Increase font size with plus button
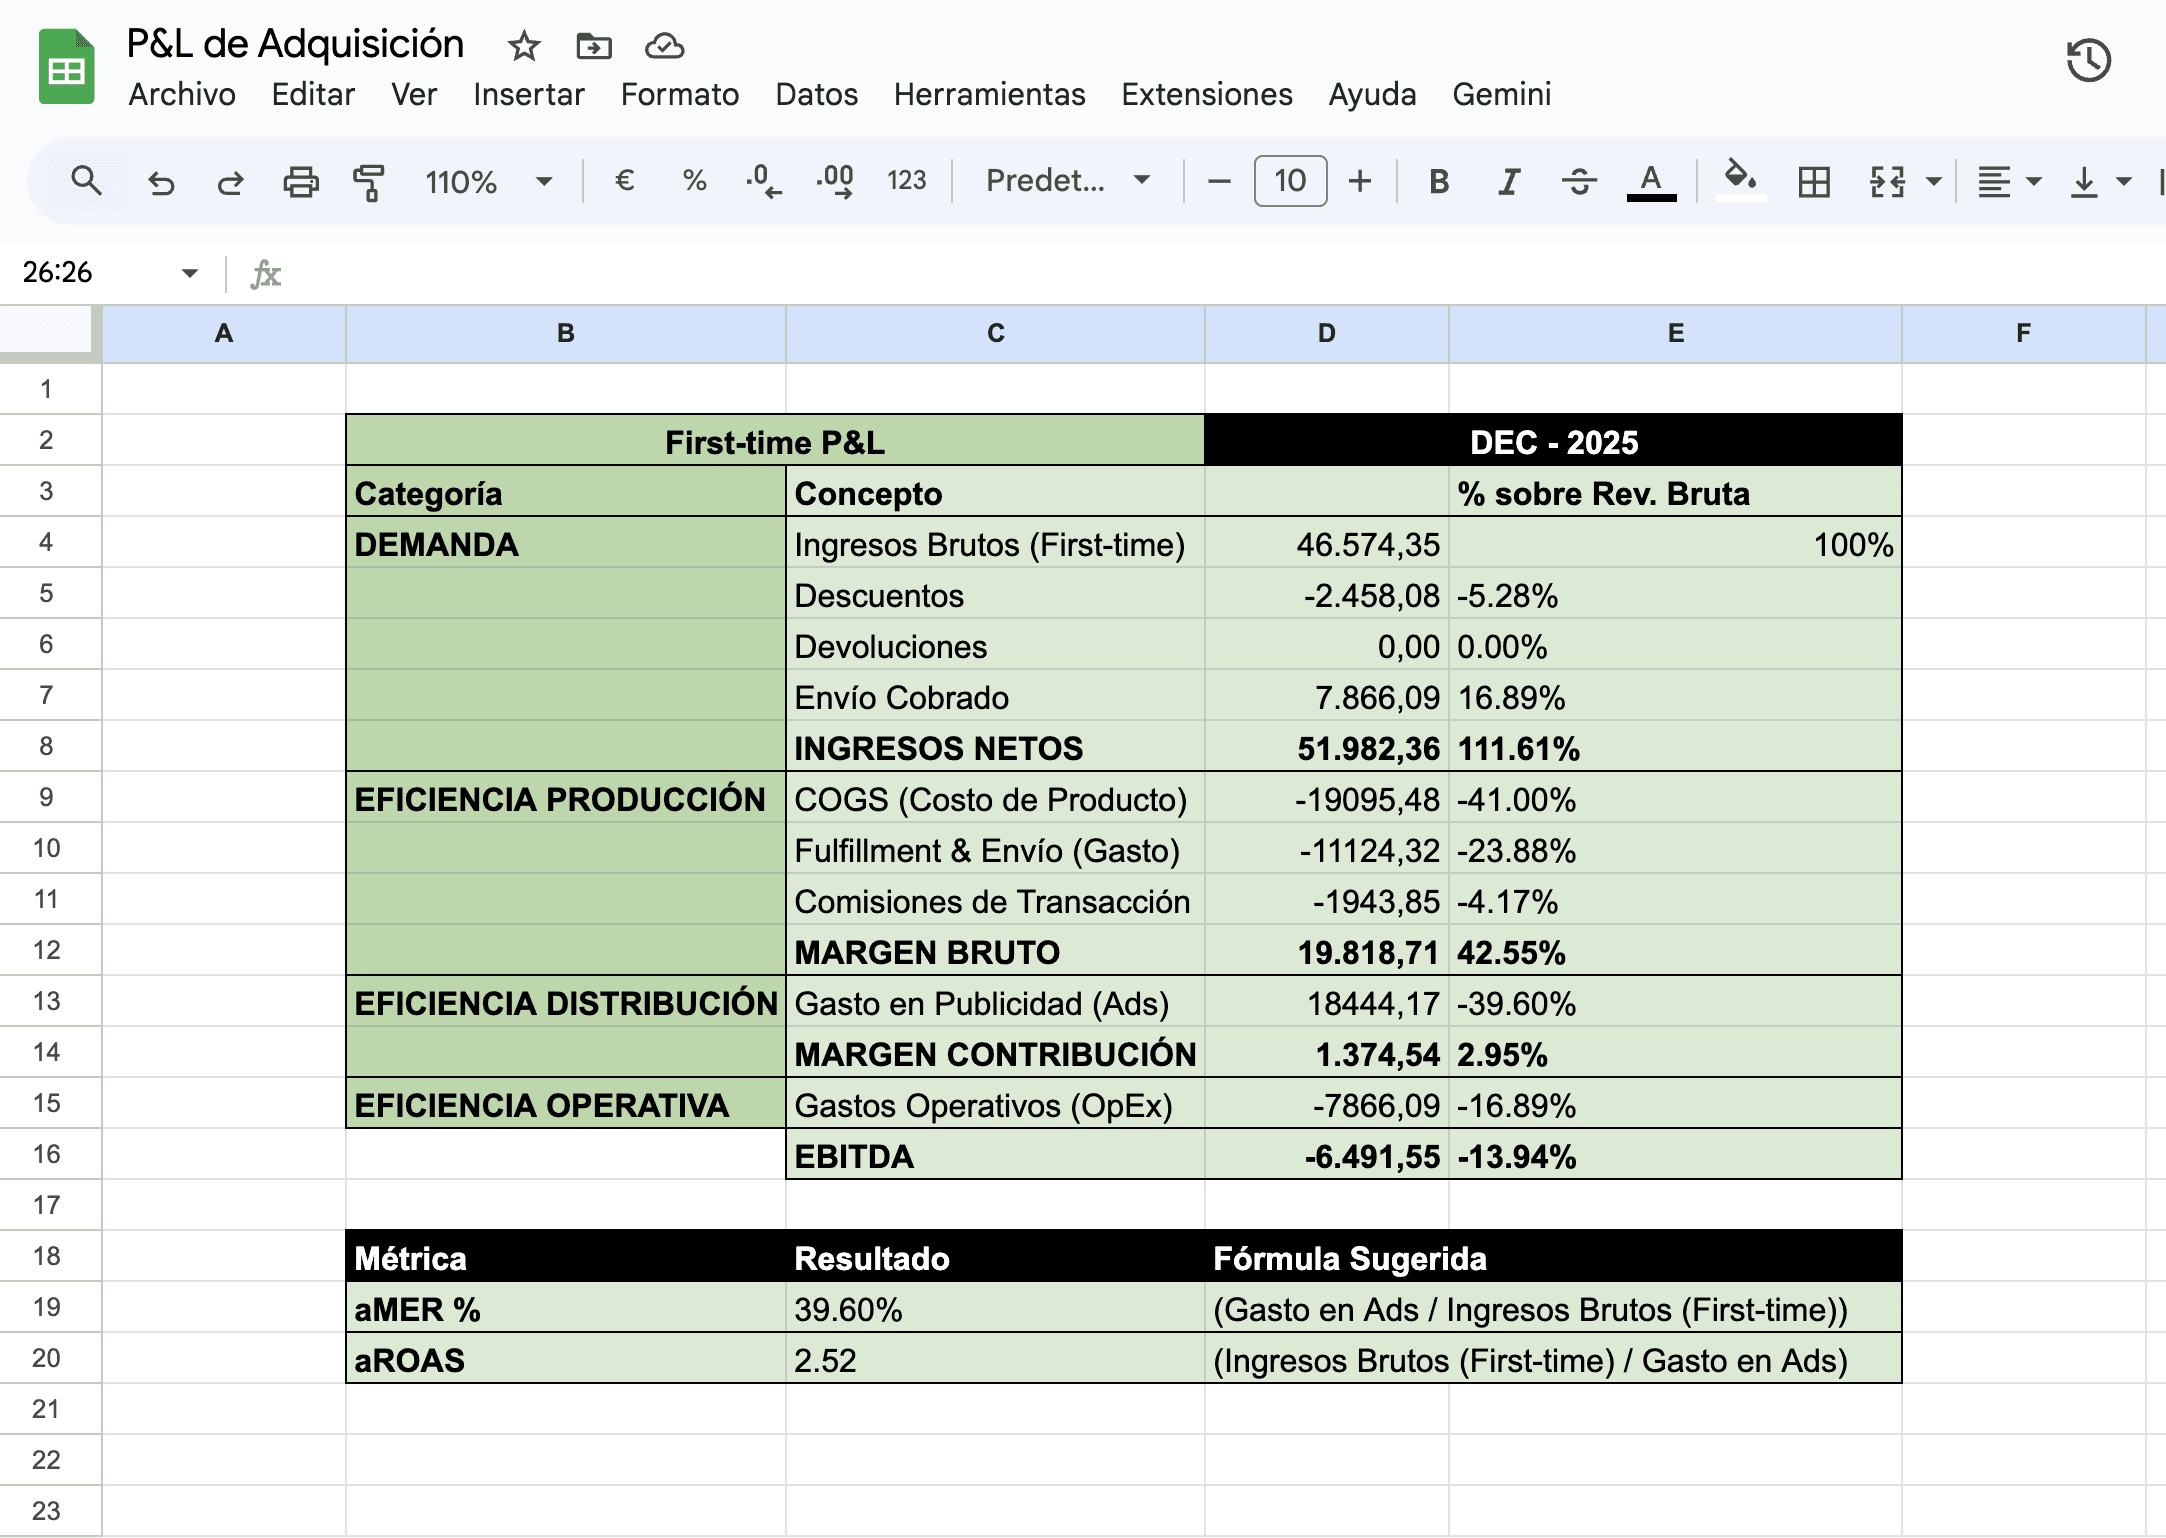Screen dimensions: 2166x1538 pyautogui.click(x=1359, y=182)
